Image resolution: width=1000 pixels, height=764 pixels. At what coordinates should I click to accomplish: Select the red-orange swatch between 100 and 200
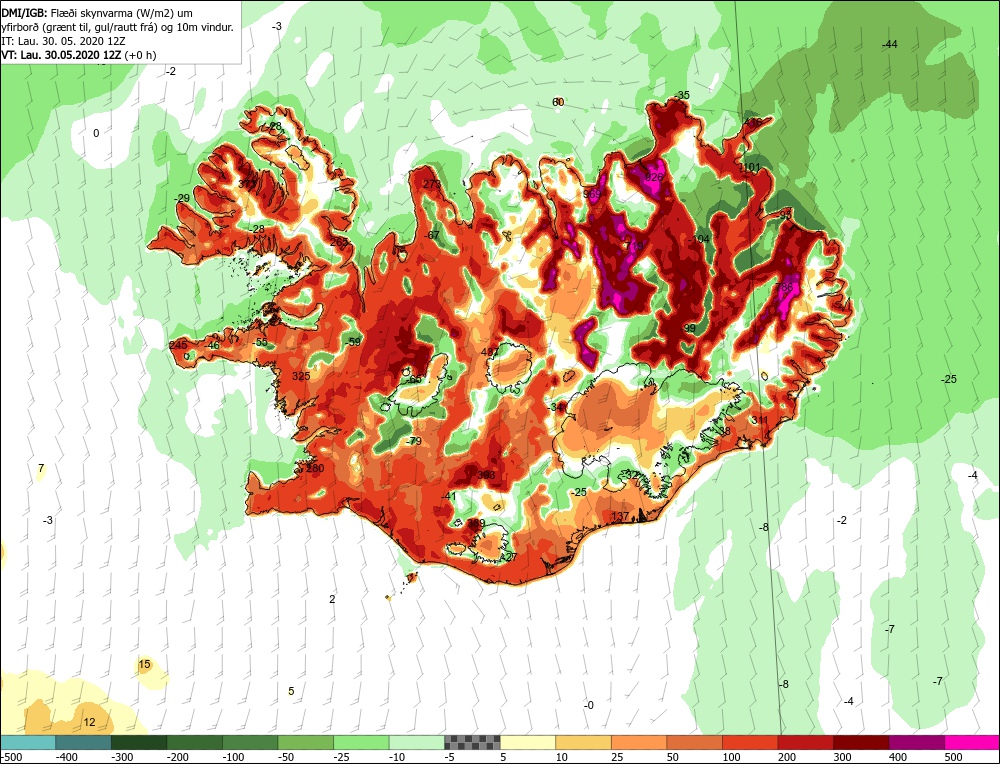pos(750,742)
